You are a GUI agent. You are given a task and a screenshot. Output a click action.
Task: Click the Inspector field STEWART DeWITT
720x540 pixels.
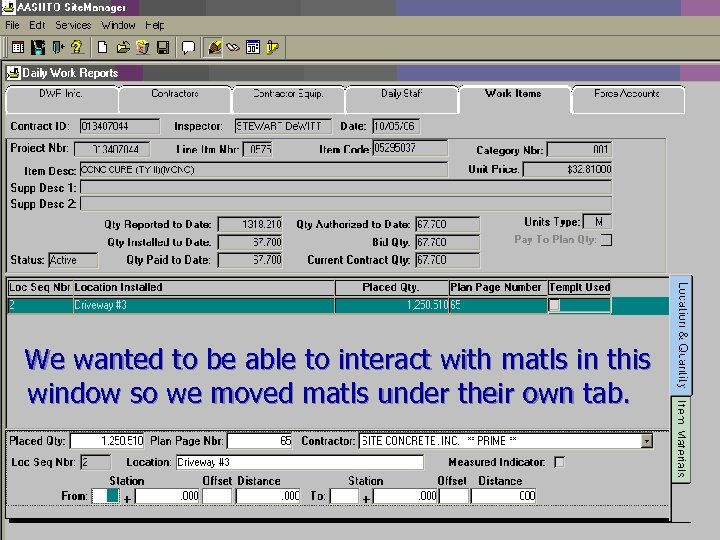pyautogui.click(x=283, y=126)
